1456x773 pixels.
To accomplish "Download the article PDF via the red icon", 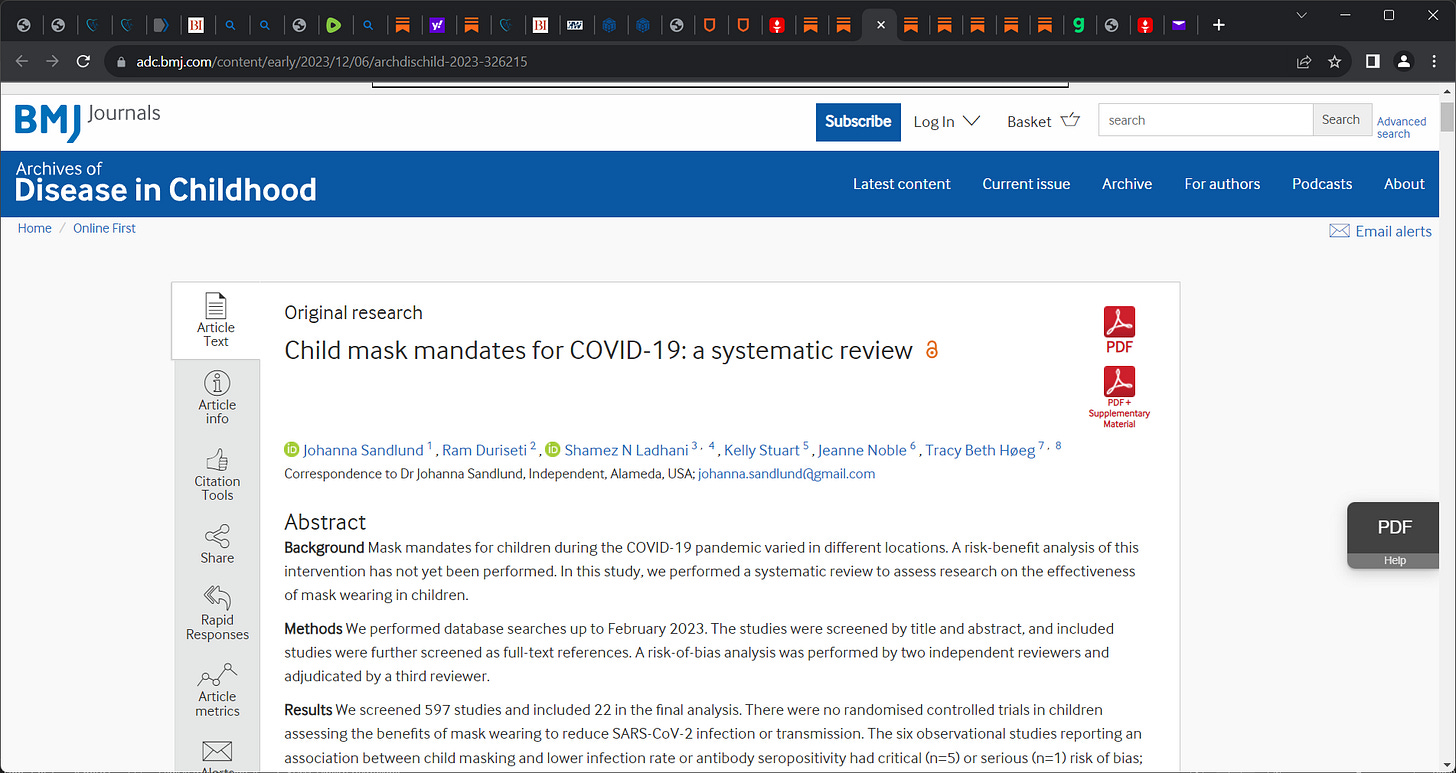I will pyautogui.click(x=1119, y=330).
